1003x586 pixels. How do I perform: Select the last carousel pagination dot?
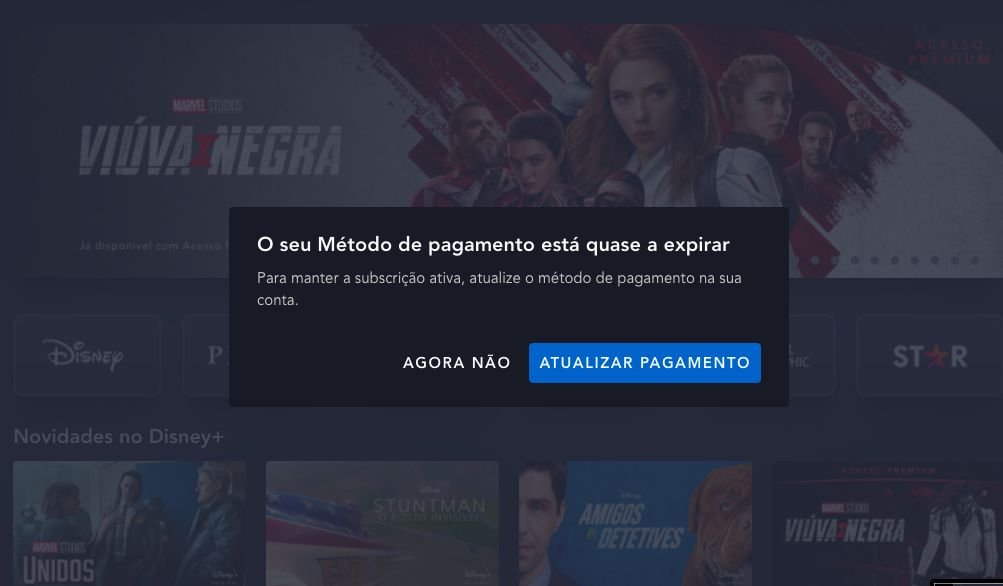point(975,260)
